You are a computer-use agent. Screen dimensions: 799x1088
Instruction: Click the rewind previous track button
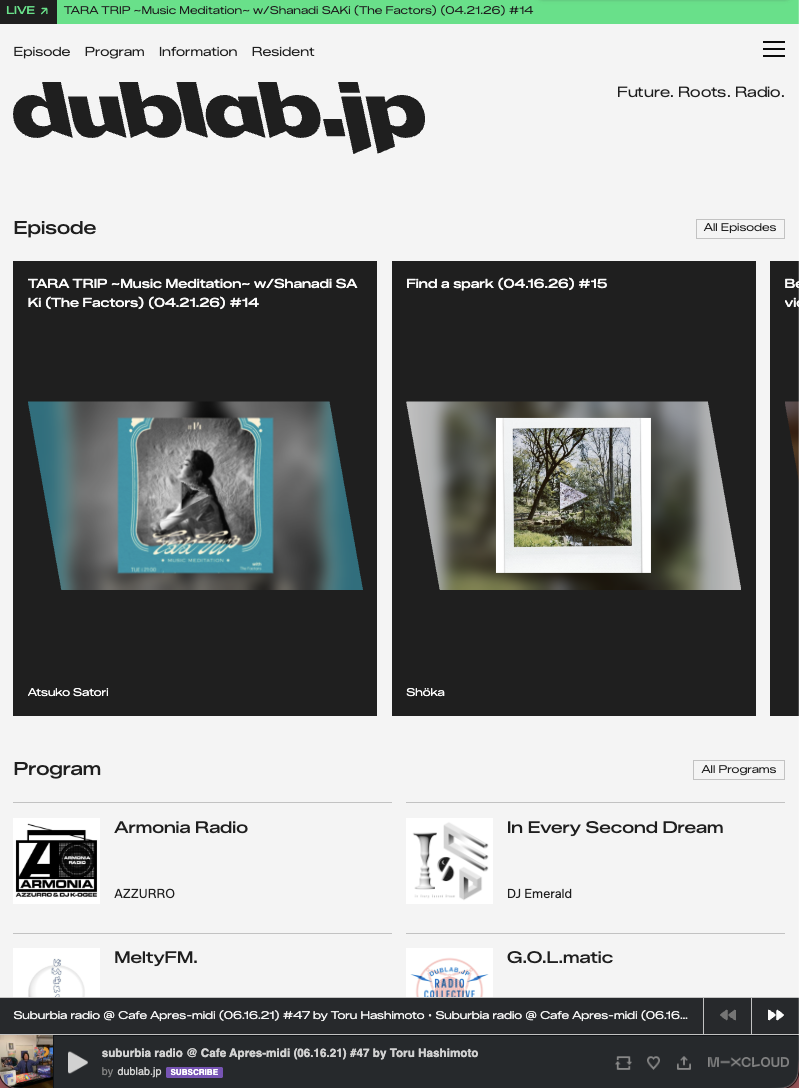coord(727,1015)
